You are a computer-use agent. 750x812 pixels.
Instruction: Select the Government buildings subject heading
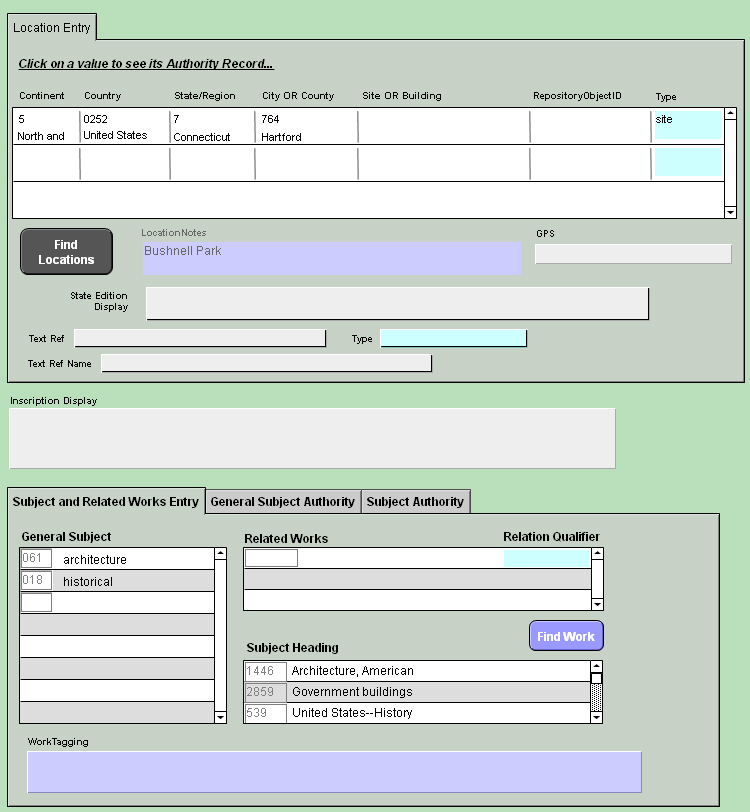(x=352, y=692)
